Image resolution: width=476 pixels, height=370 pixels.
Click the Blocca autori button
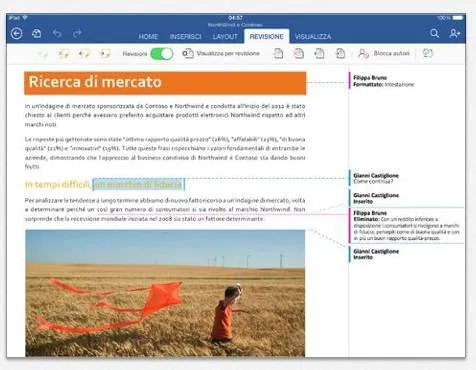[384, 54]
